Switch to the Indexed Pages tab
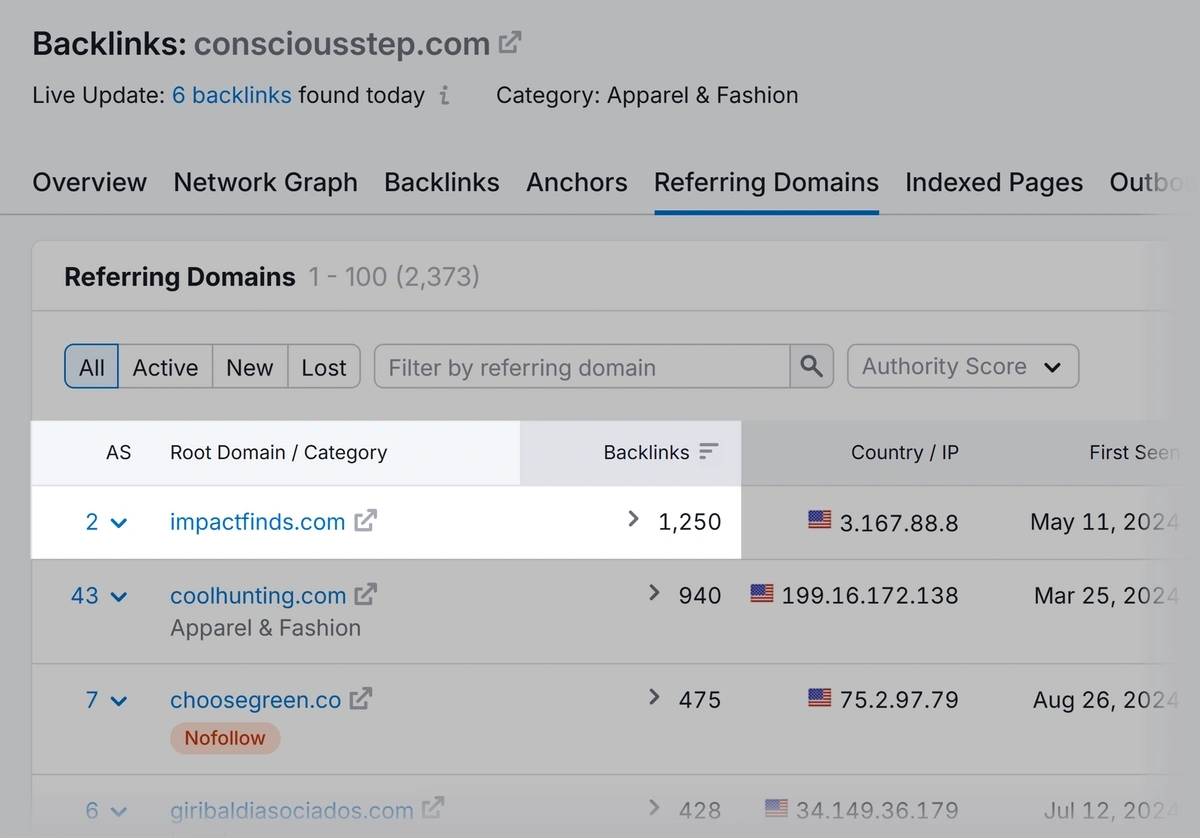This screenshot has height=838, width=1200. point(994,183)
